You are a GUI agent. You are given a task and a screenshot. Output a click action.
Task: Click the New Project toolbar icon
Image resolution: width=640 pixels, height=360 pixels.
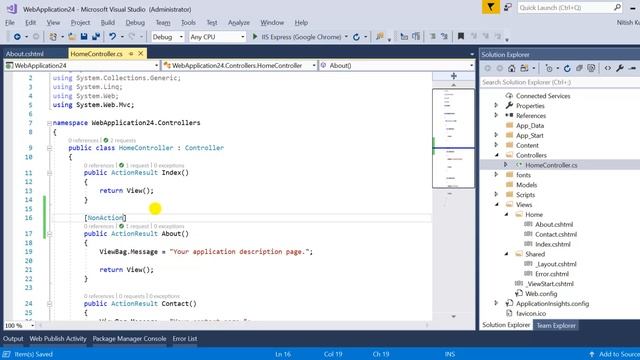point(53,37)
